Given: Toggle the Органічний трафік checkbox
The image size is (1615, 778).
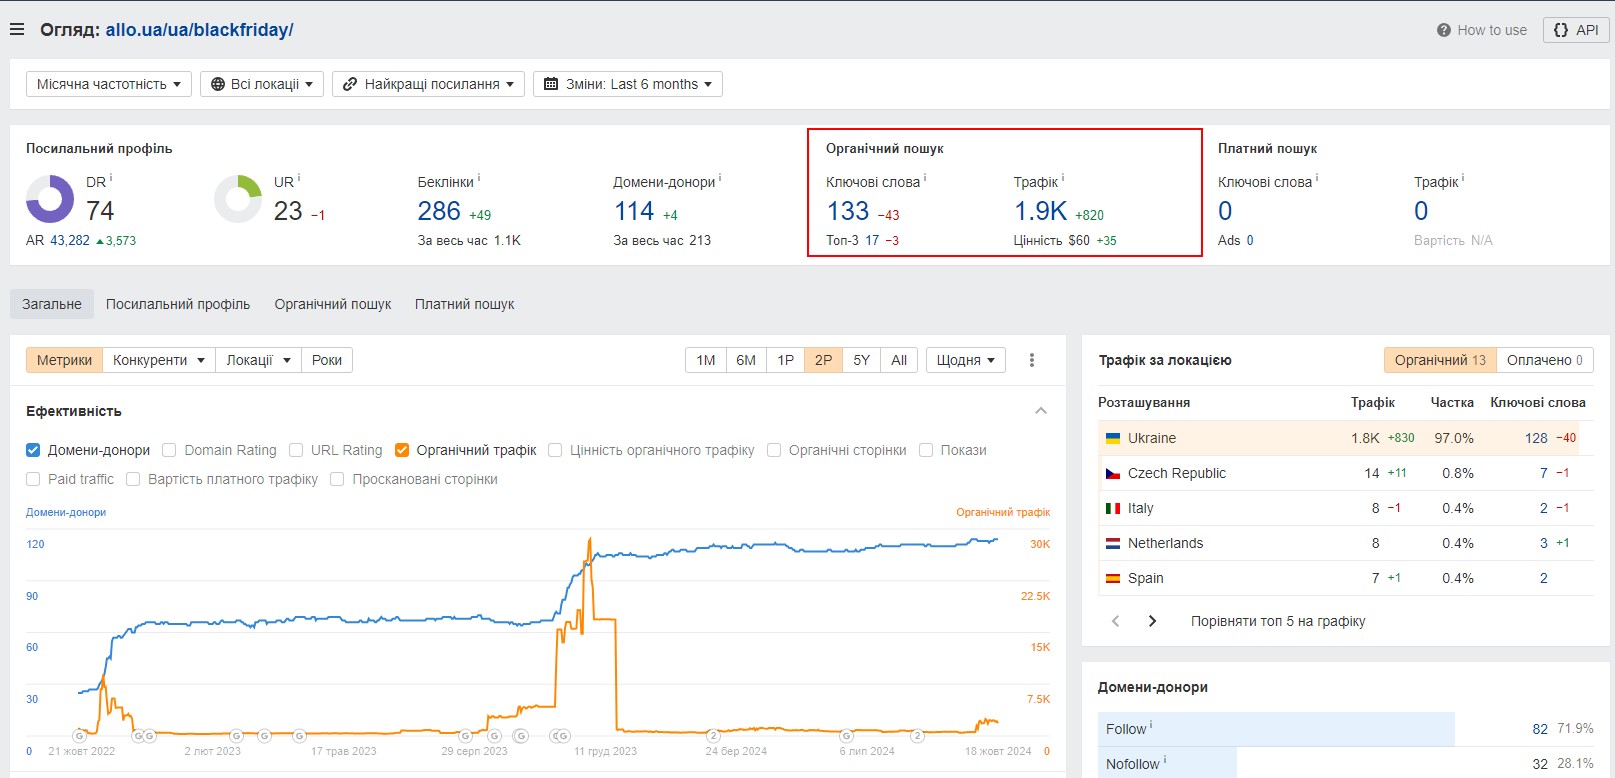Looking at the screenshot, I should pyautogui.click(x=402, y=450).
